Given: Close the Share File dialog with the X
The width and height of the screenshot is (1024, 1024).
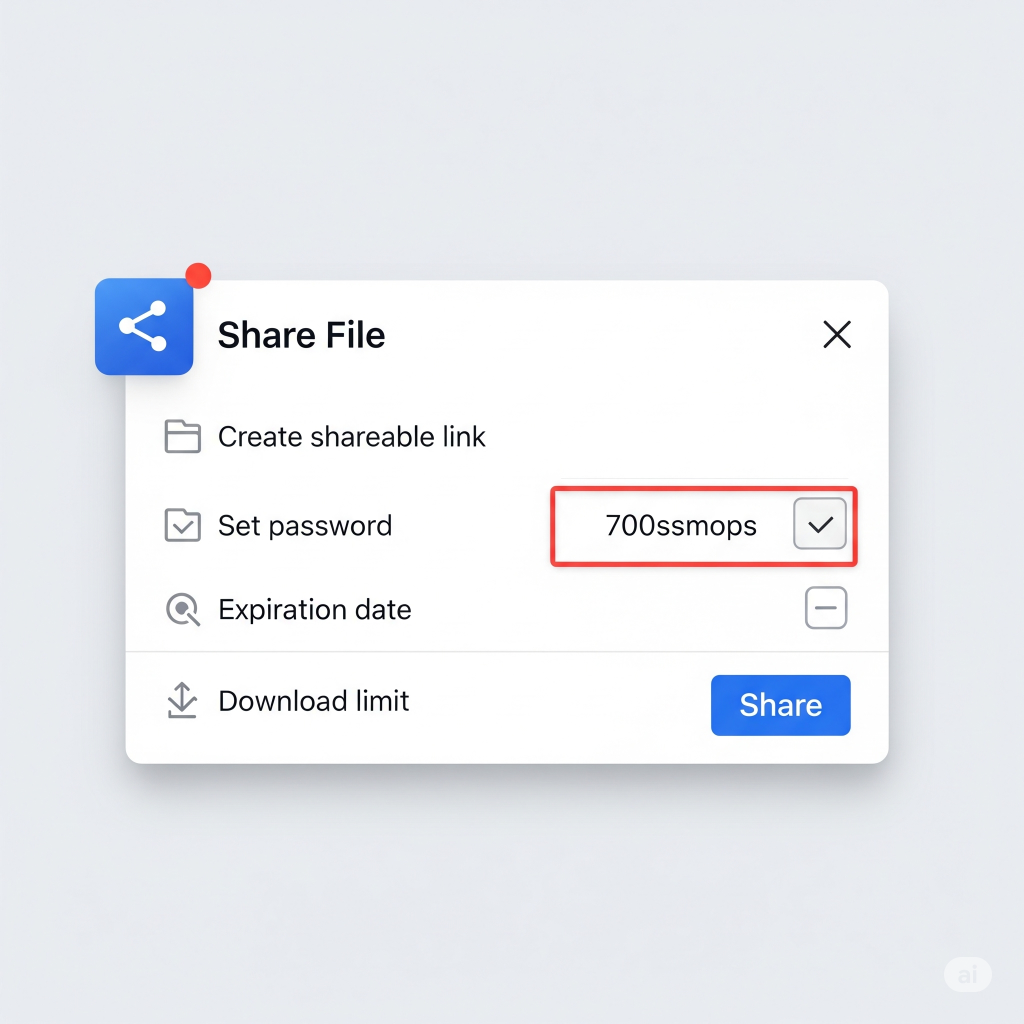Looking at the screenshot, I should pyautogui.click(x=837, y=334).
